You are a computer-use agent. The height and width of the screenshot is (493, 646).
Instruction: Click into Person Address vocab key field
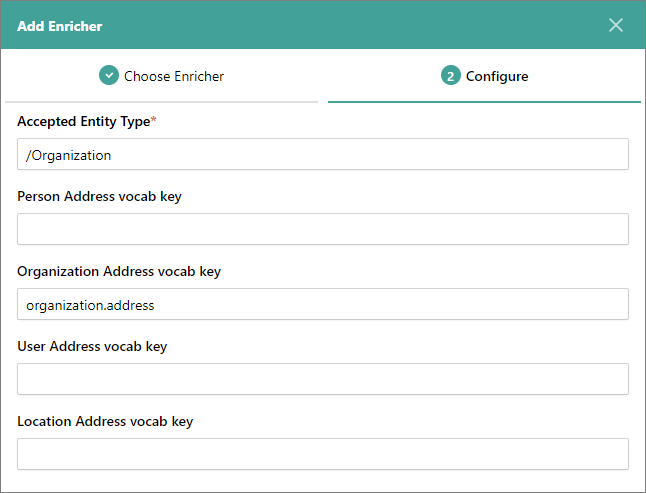322,229
